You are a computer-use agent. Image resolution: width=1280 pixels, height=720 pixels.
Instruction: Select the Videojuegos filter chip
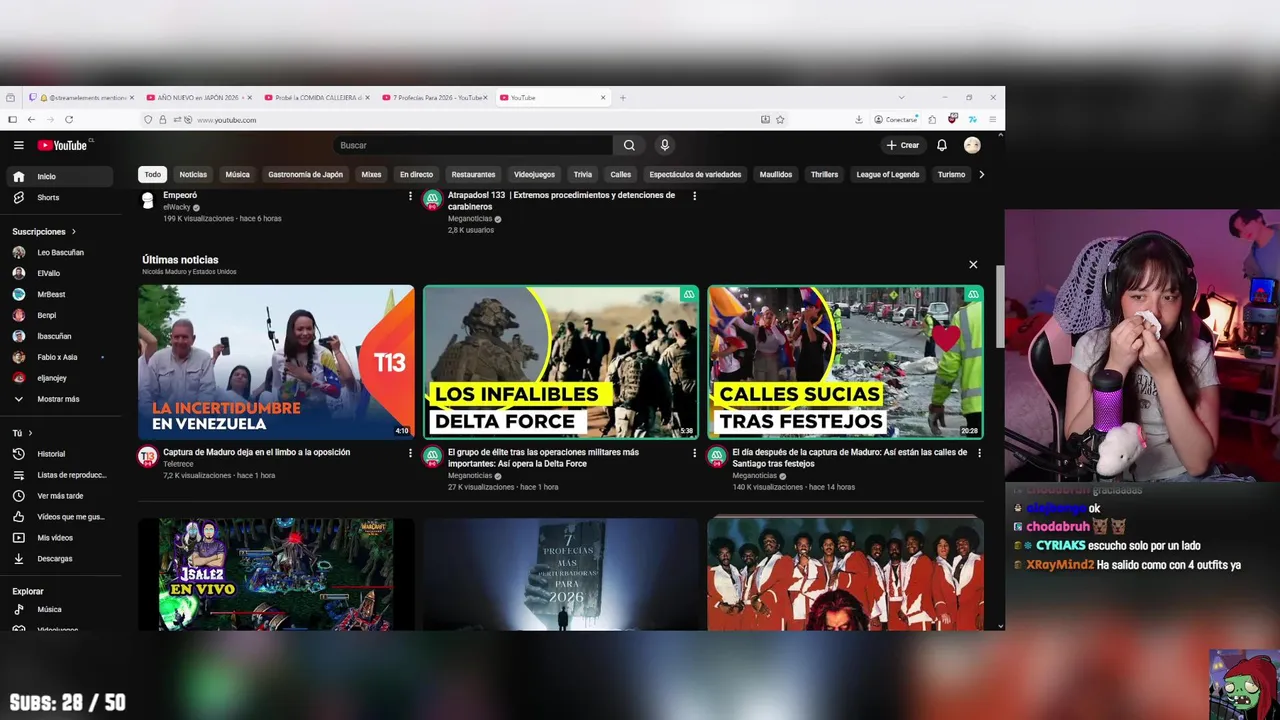coord(534,174)
